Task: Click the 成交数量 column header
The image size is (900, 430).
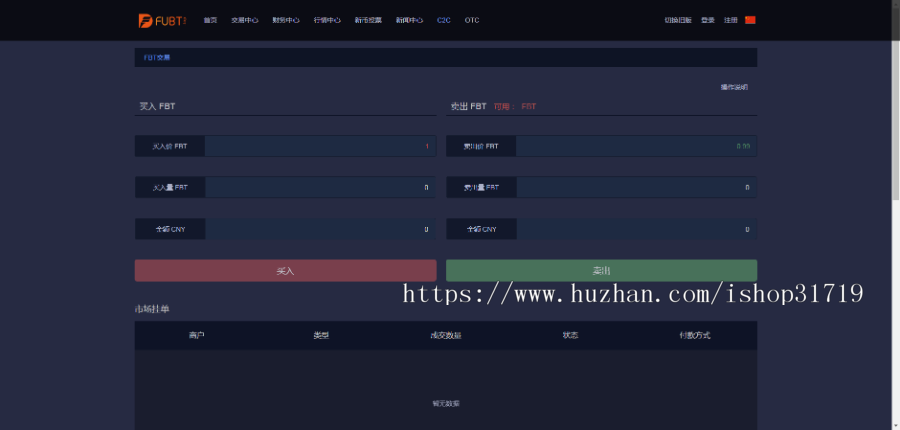Action: click(x=446, y=335)
